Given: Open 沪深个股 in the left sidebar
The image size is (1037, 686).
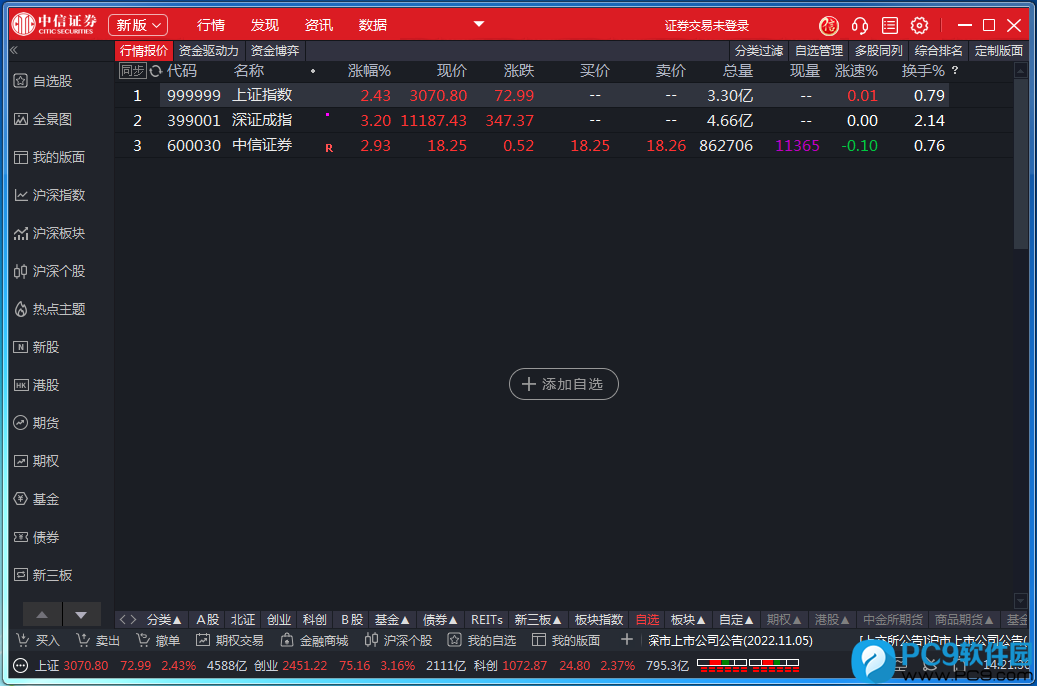Looking at the screenshot, I should pos(50,271).
